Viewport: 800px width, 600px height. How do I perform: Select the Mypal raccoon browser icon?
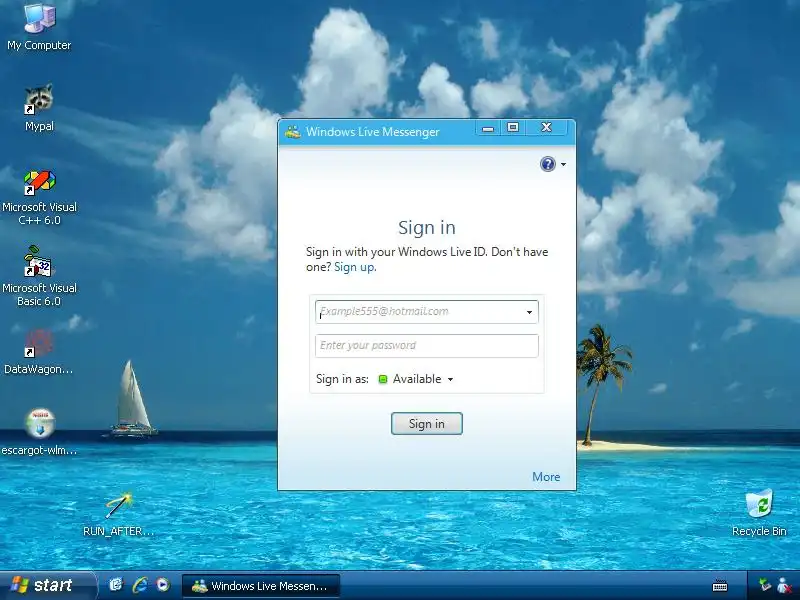click(39, 108)
